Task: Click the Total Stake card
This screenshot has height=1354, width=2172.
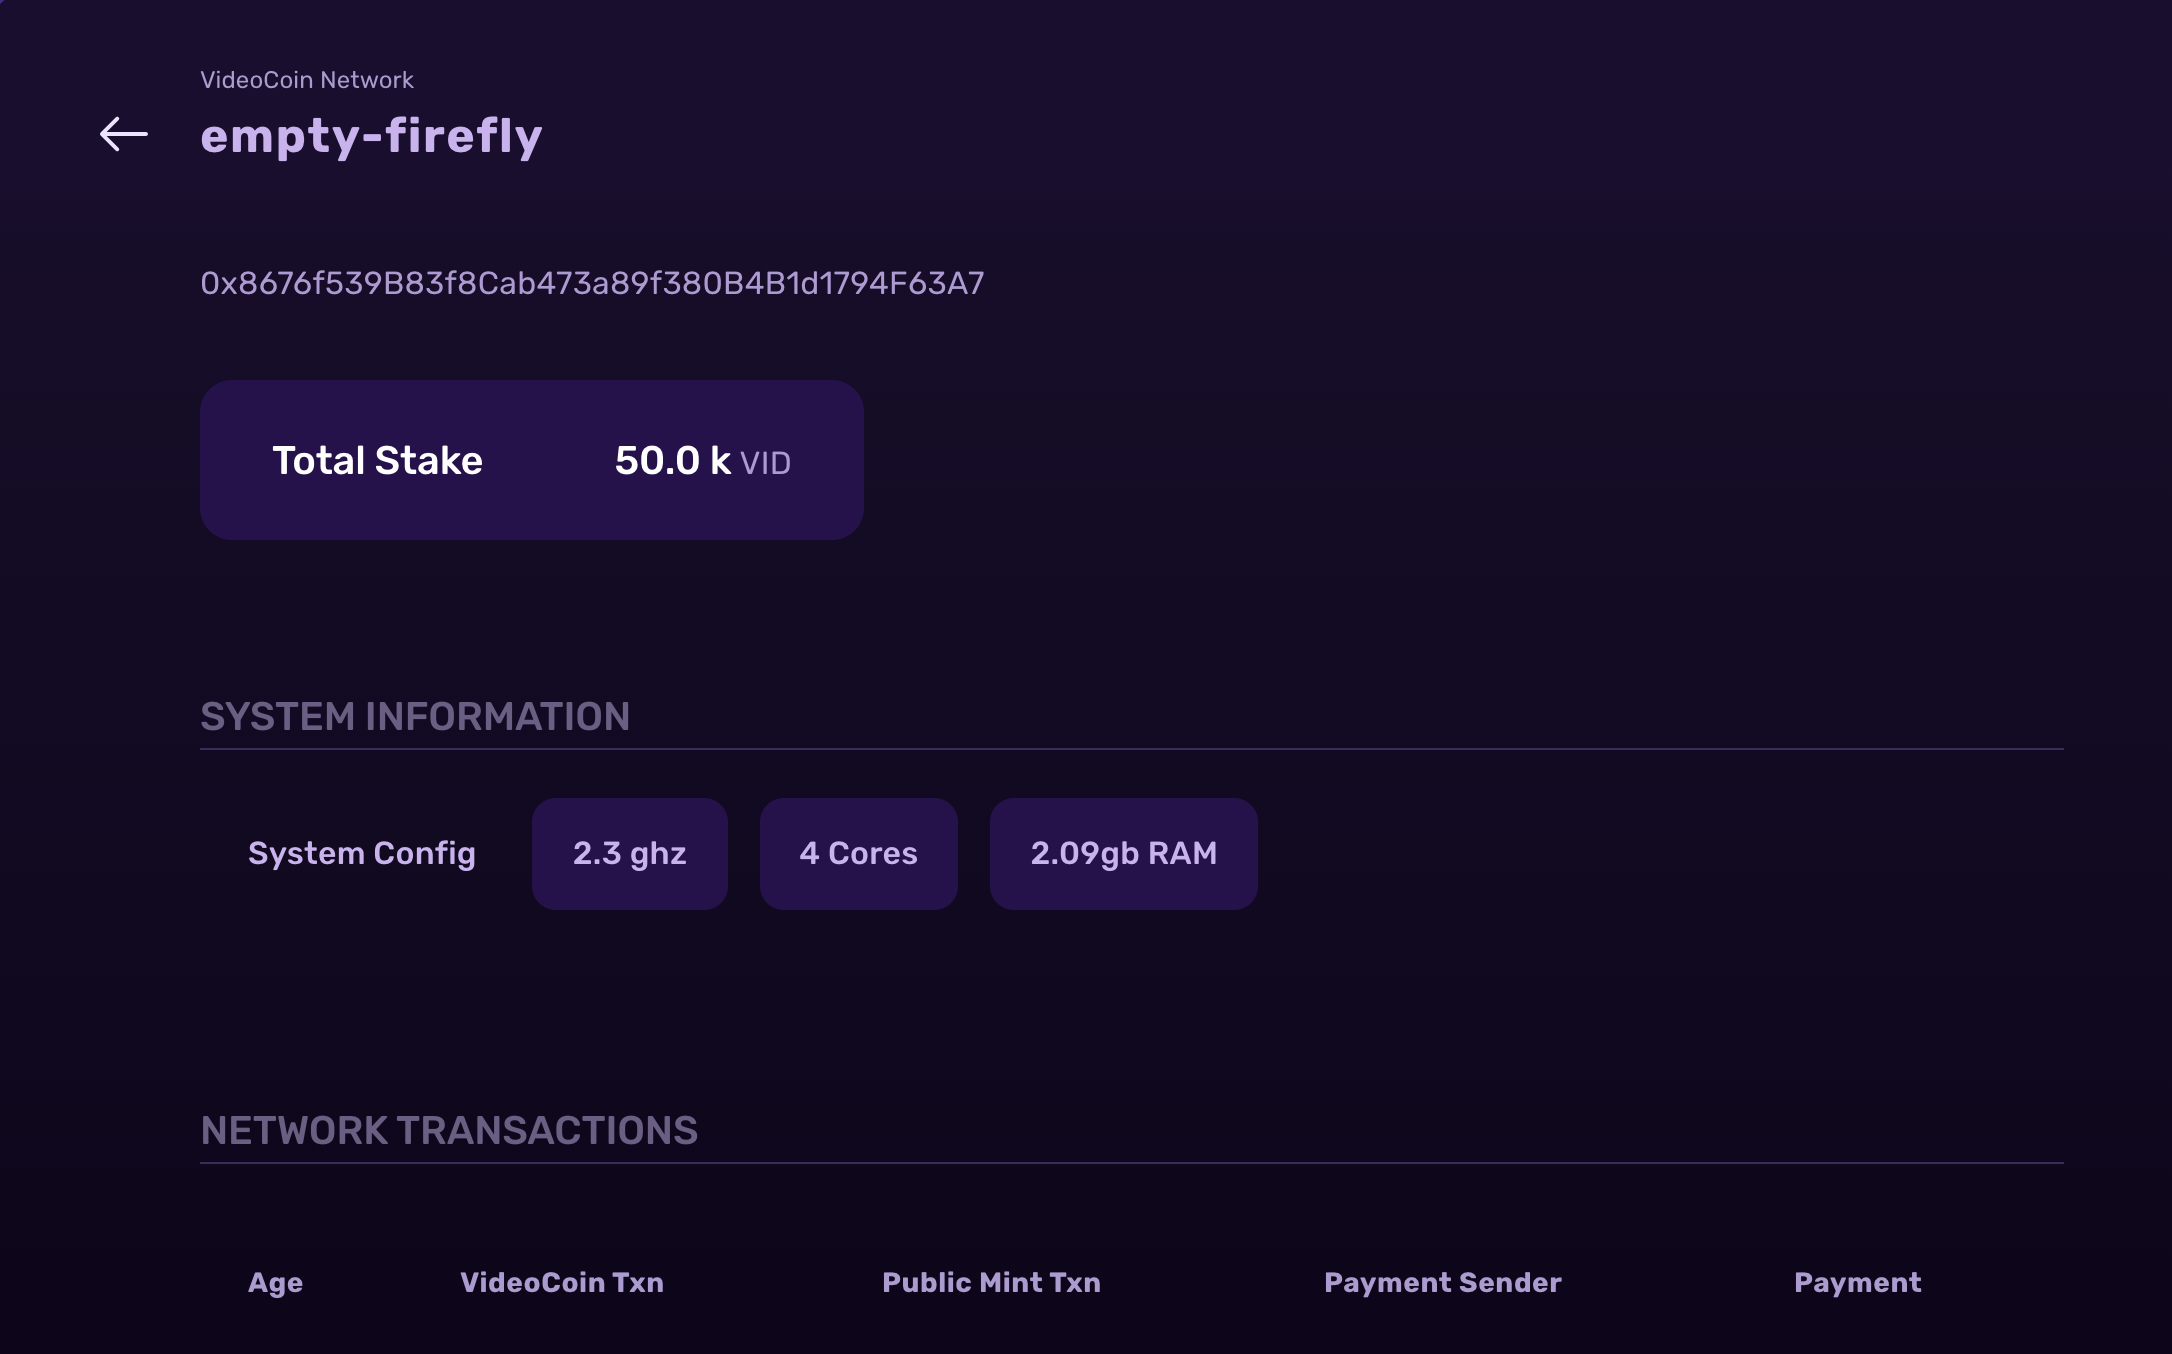Action: (532, 460)
